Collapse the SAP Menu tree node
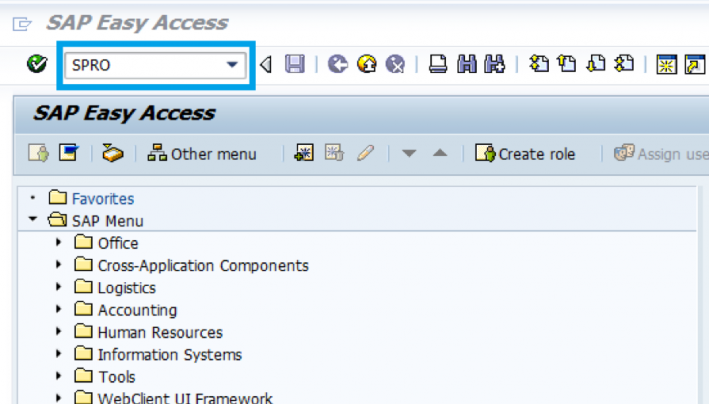 click(34, 220)
